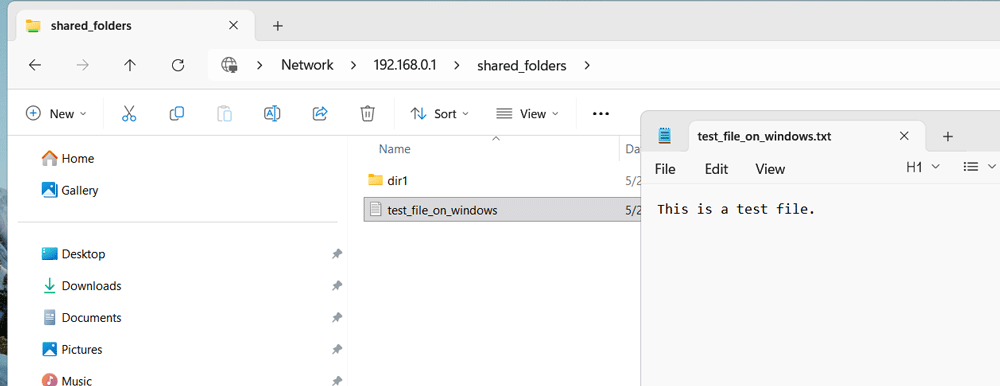Go back with the left arrow
The image size is (1000, 386).
point(35,65)
